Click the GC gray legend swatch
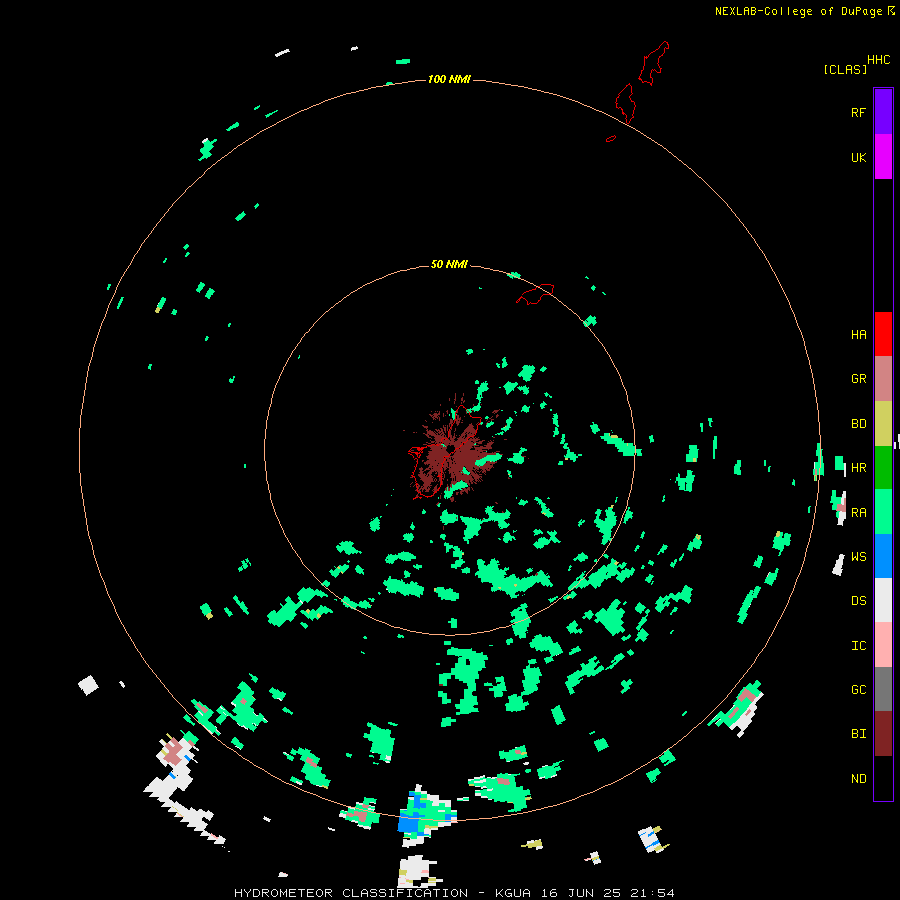The height and width of the screenshot is (900, 900). (883, 689)
